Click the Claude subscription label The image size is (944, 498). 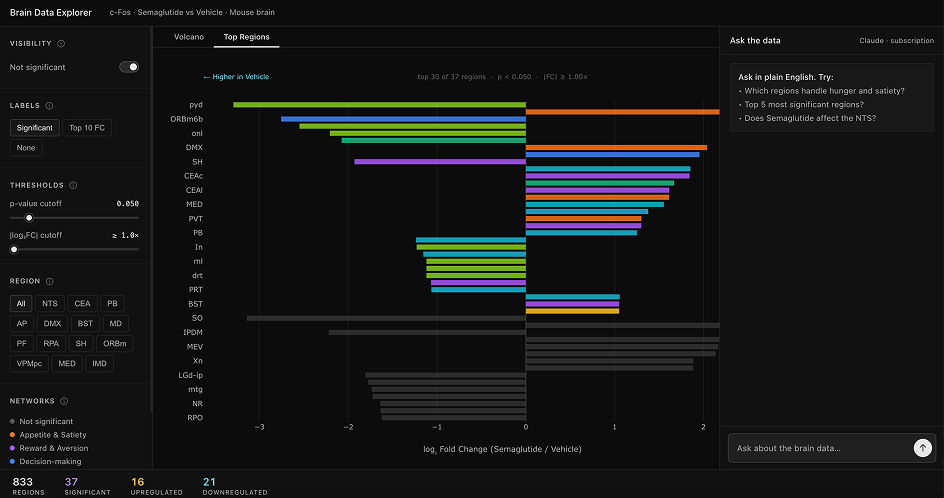coord(896,40)
